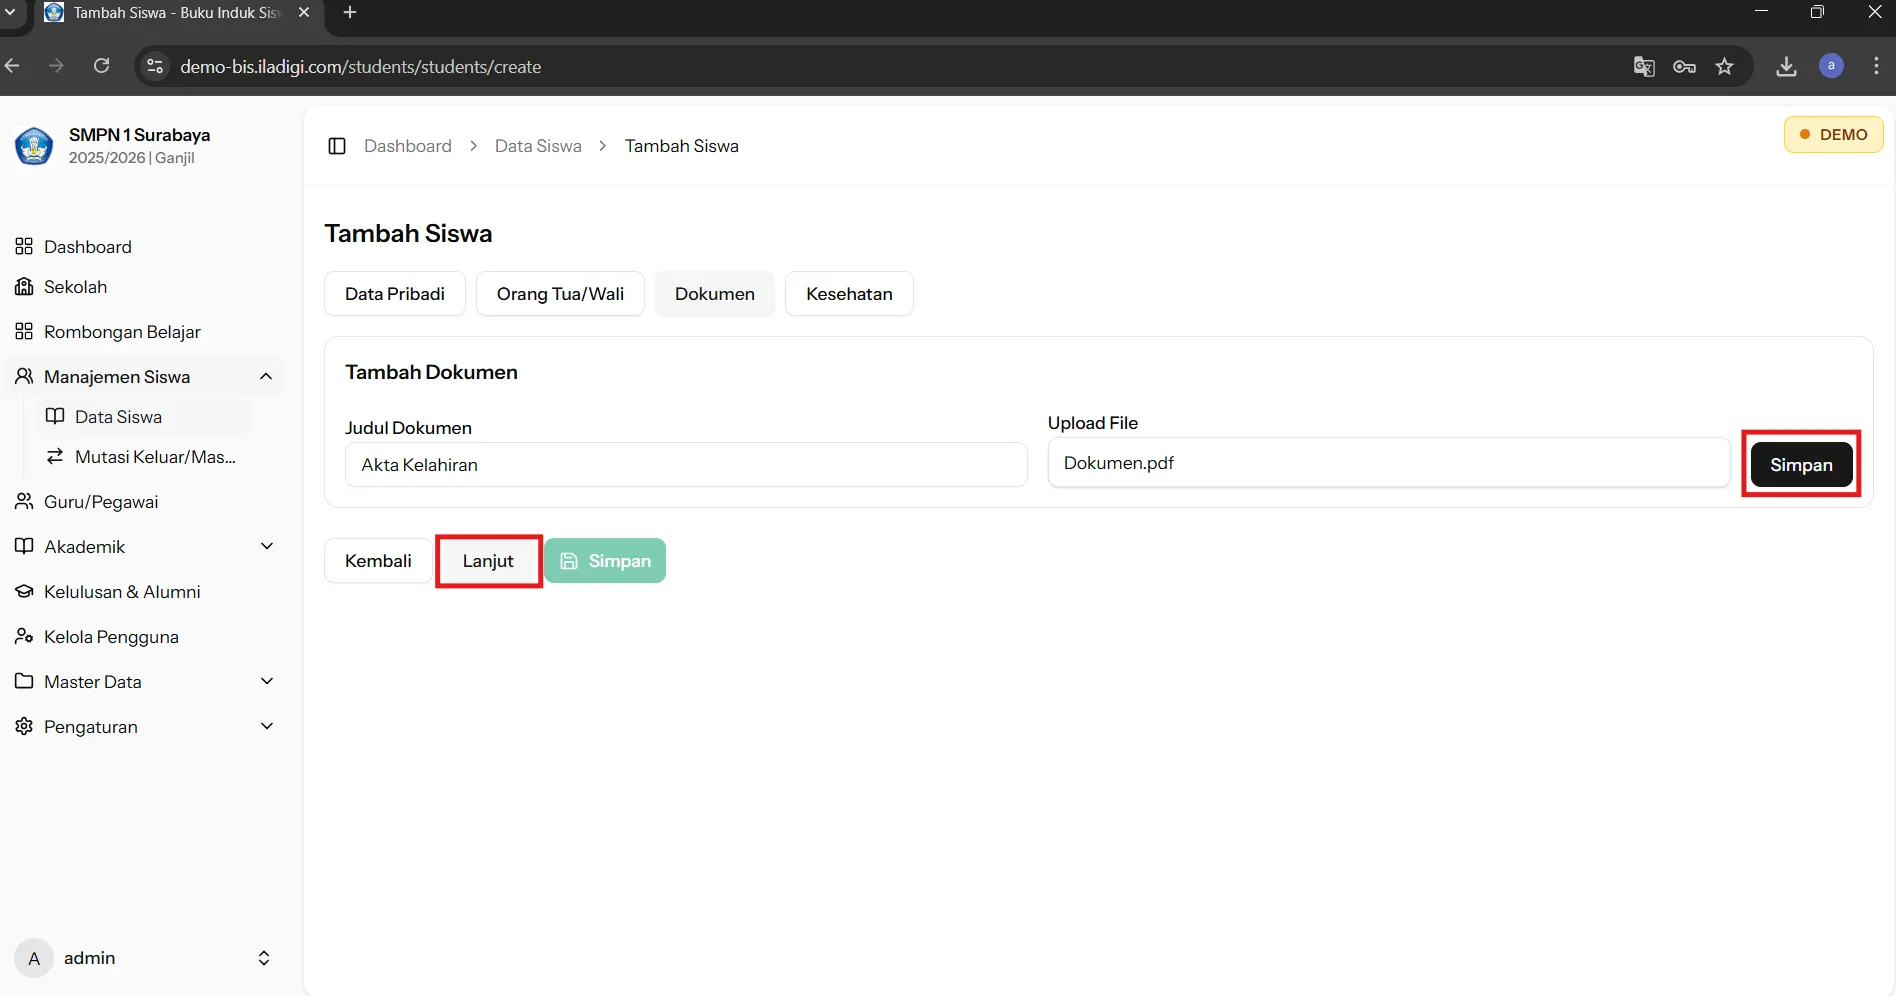Click the SMPN 1 Surabaya school logo
The width and height of the screenshot is (1896, 996).
[34, 146]
